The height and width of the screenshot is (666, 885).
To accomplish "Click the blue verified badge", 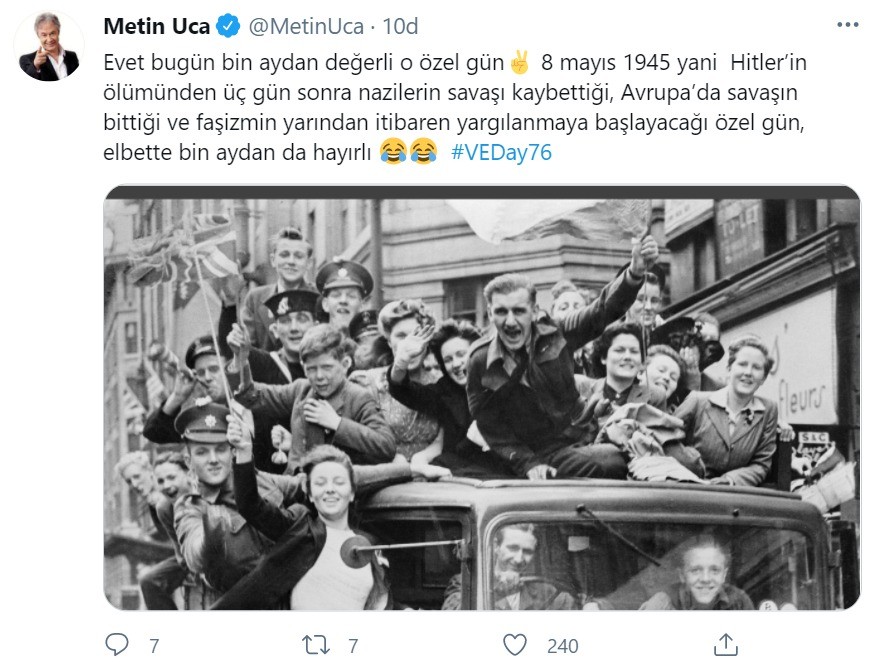I will (x=228, y=27).
